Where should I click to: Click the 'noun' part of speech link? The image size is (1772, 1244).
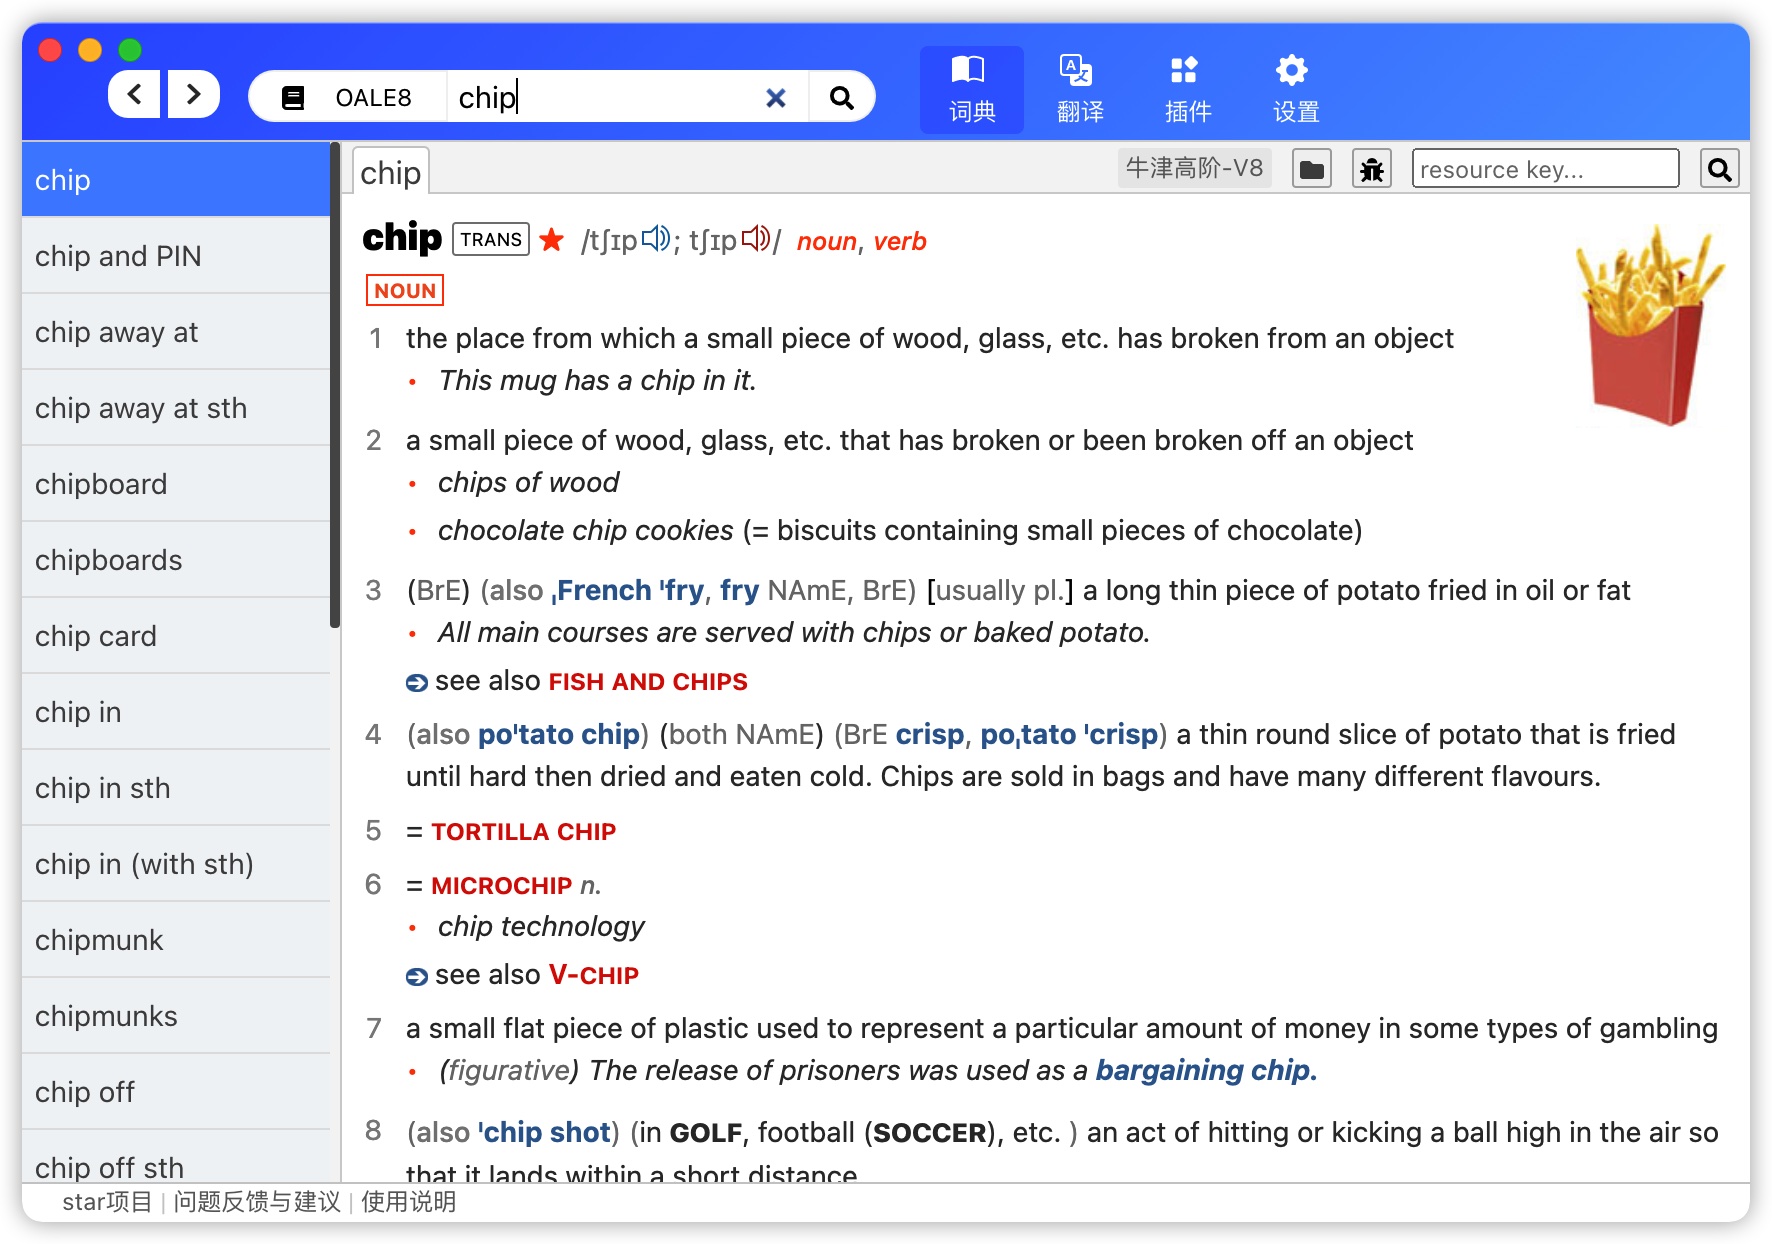coord(827,241)
